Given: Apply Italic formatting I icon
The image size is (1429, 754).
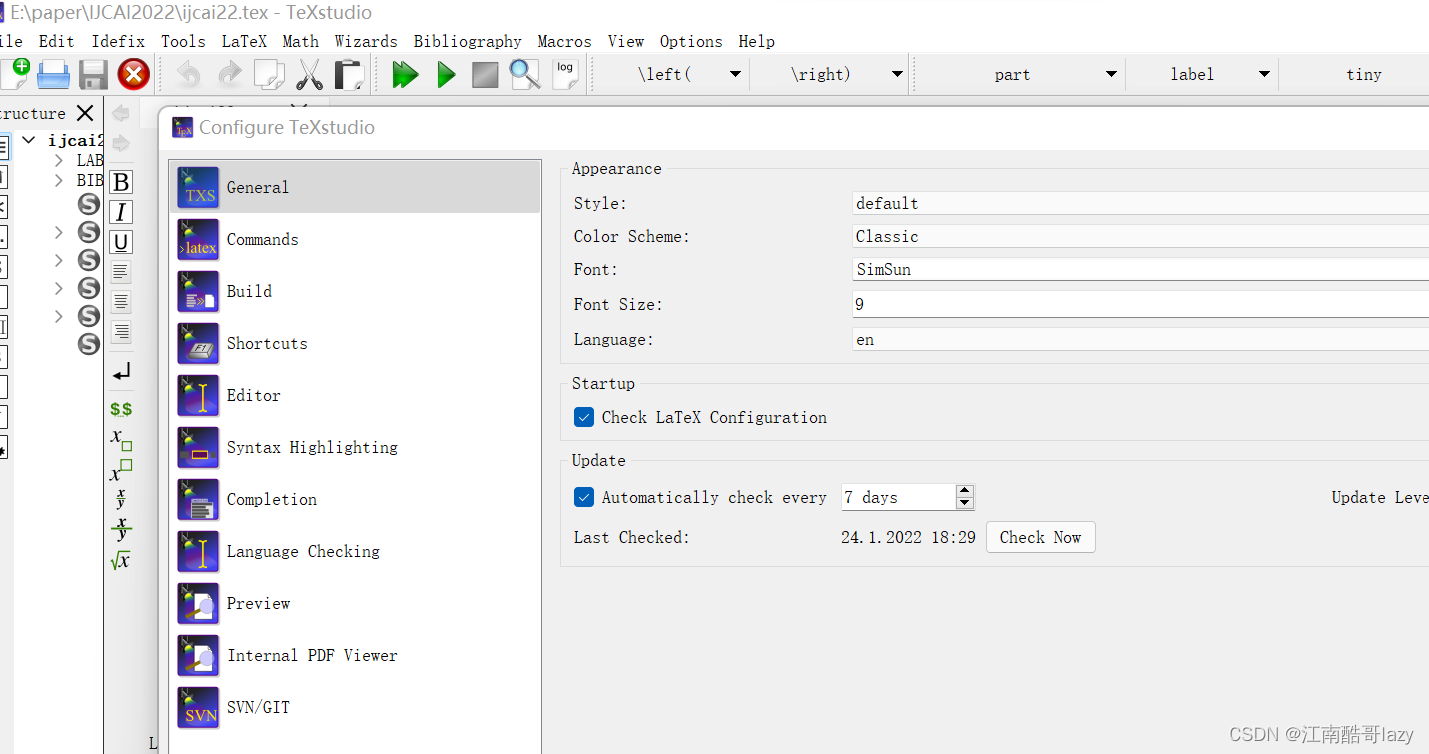Looking at the screenshot, I should [121, 212].
